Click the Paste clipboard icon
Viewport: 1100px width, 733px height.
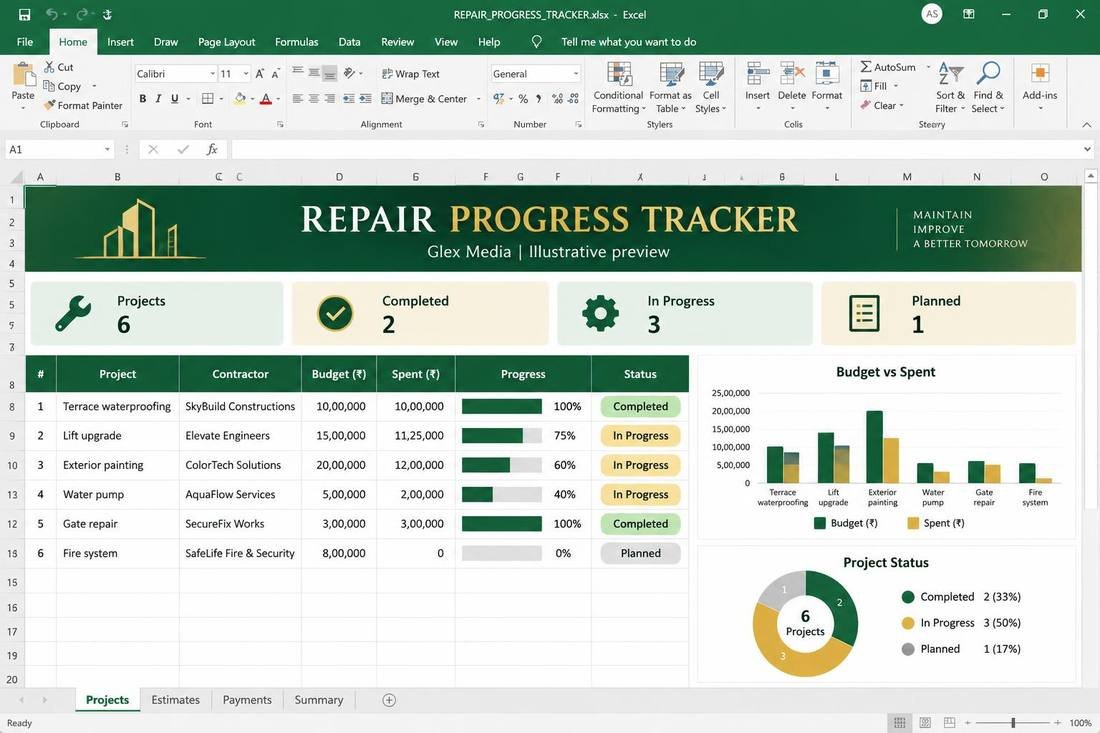[x=23, y=74]
